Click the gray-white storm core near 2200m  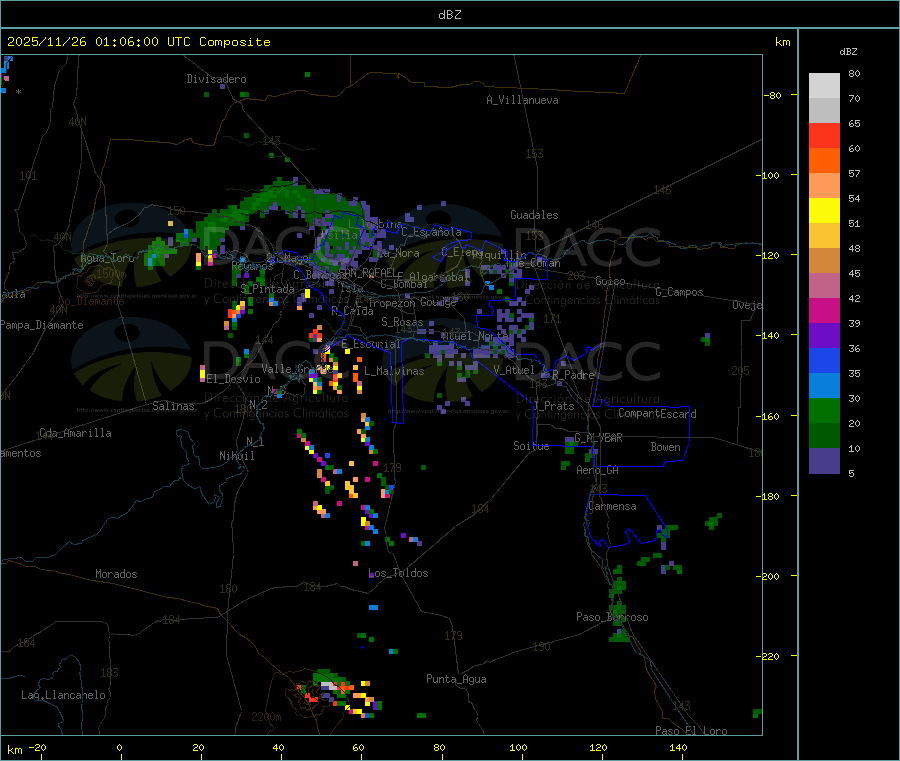(x=329, y=685)
